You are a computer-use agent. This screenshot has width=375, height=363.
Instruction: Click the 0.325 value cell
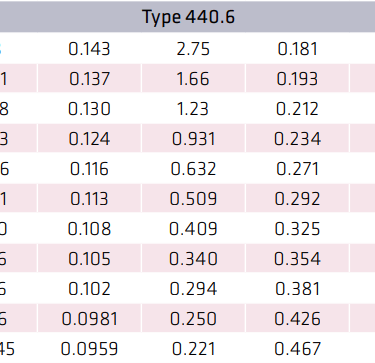coord(297,229)
